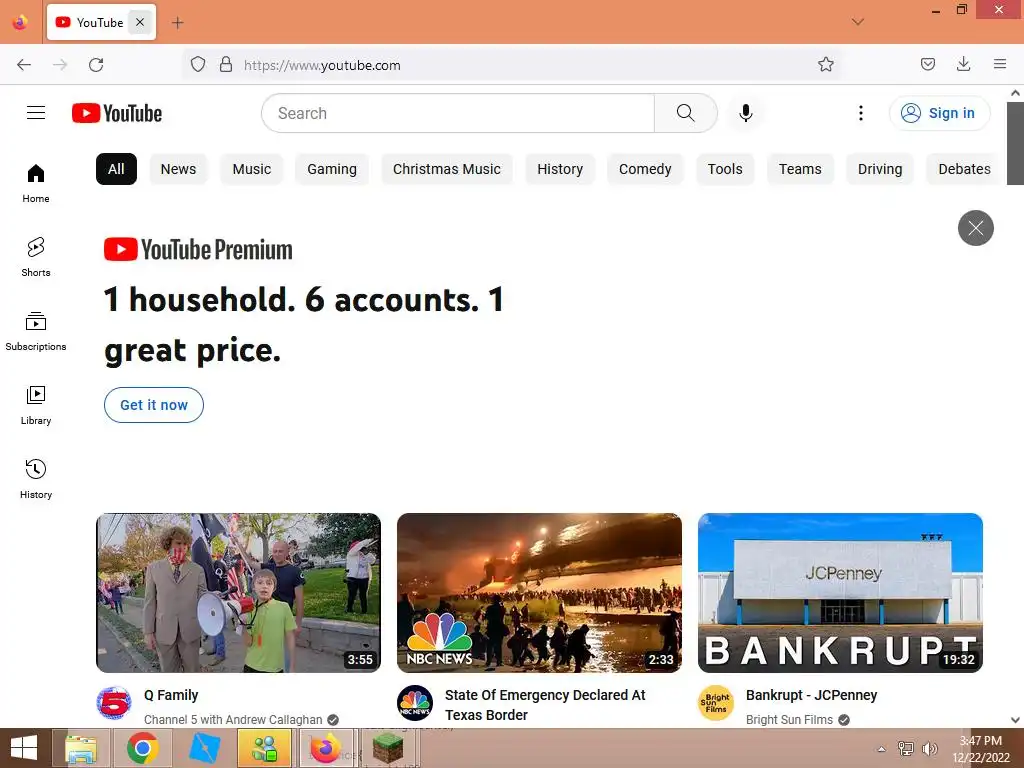
Task: Open Channel 5 with Andrew Callaghan channel
Action: [x=233, y=719]
